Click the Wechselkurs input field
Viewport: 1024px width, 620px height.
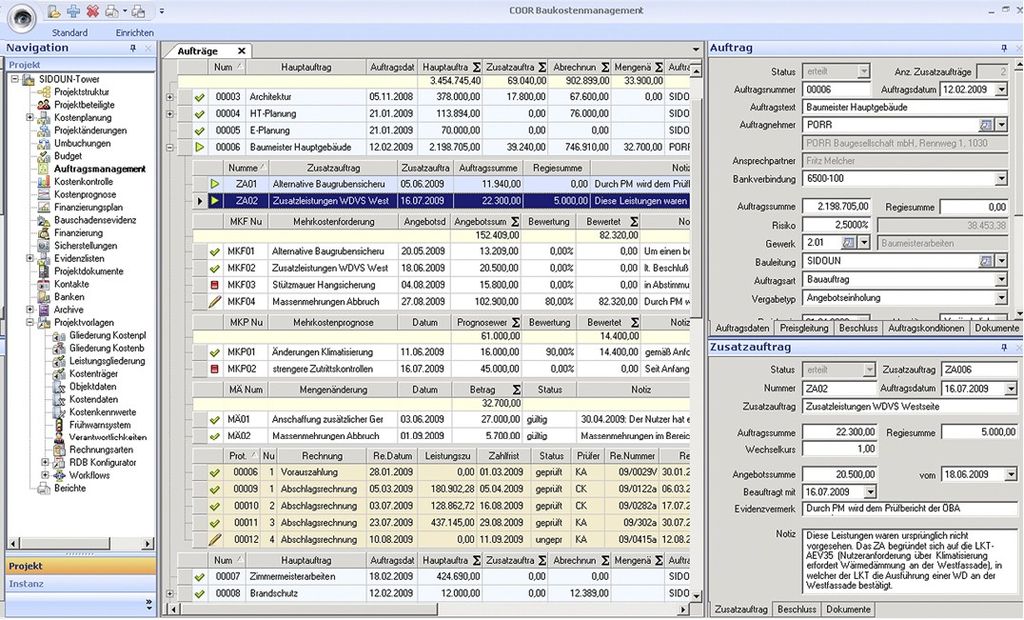click(839, 449)
